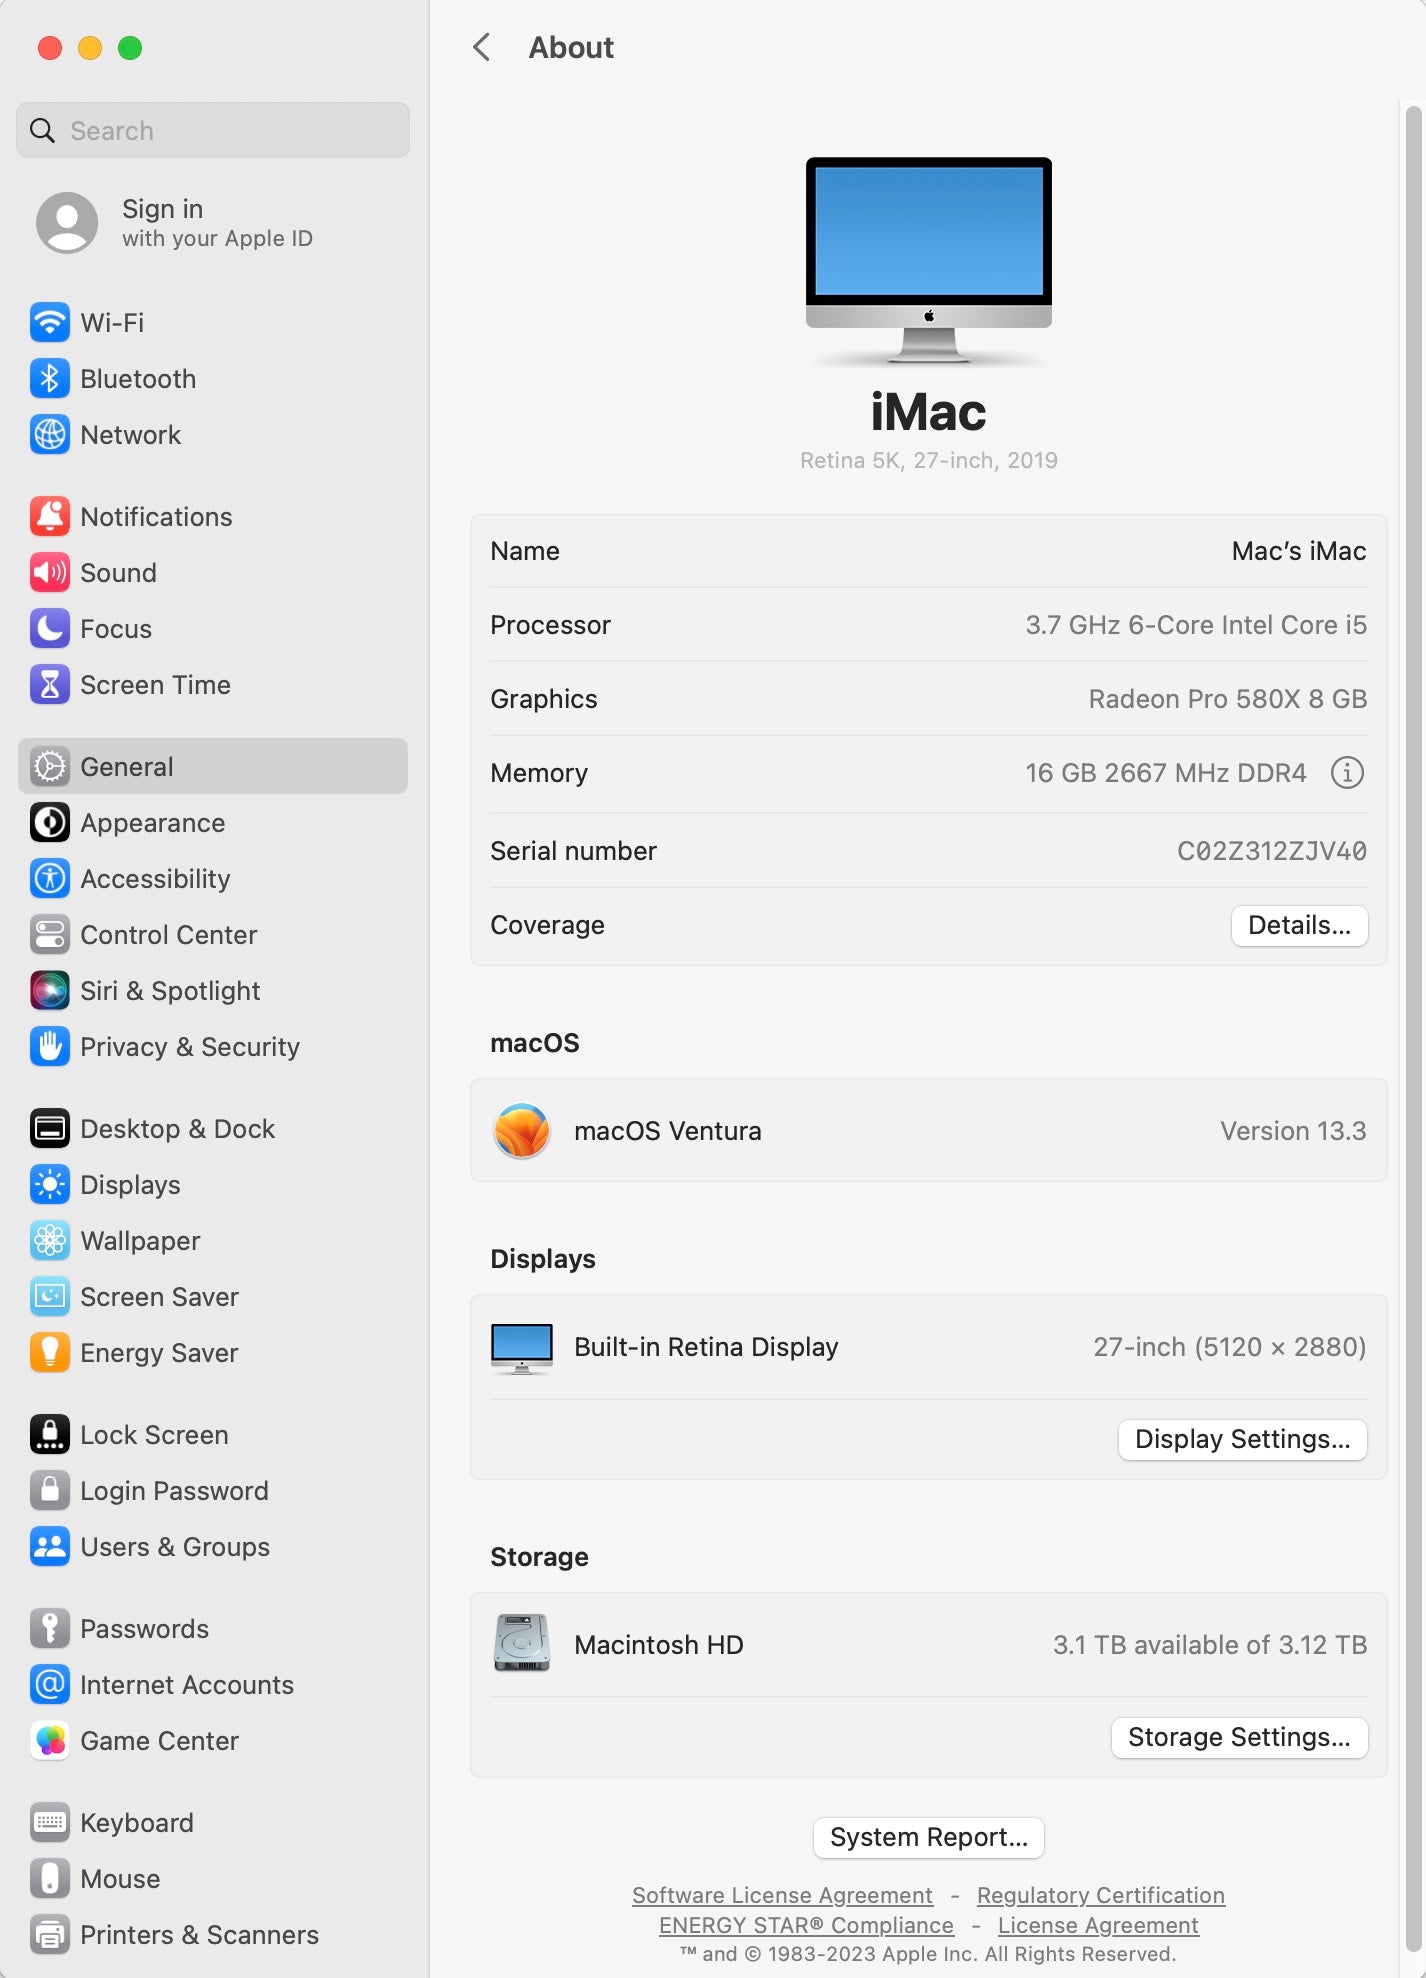Open Focus moon icon
Image resolution: width=1426 pixels, height=1978 pixels.
(50, 628)
